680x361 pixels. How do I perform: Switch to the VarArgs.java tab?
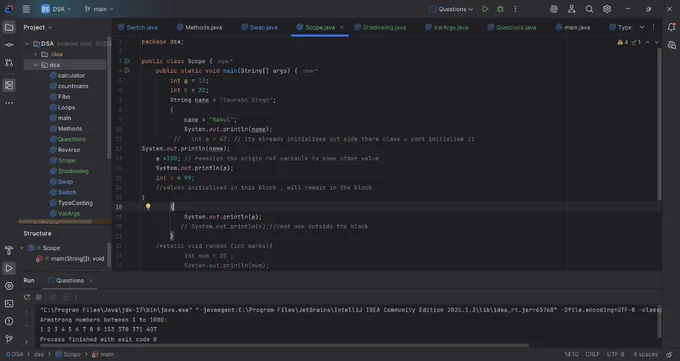[x=446, y=27]
